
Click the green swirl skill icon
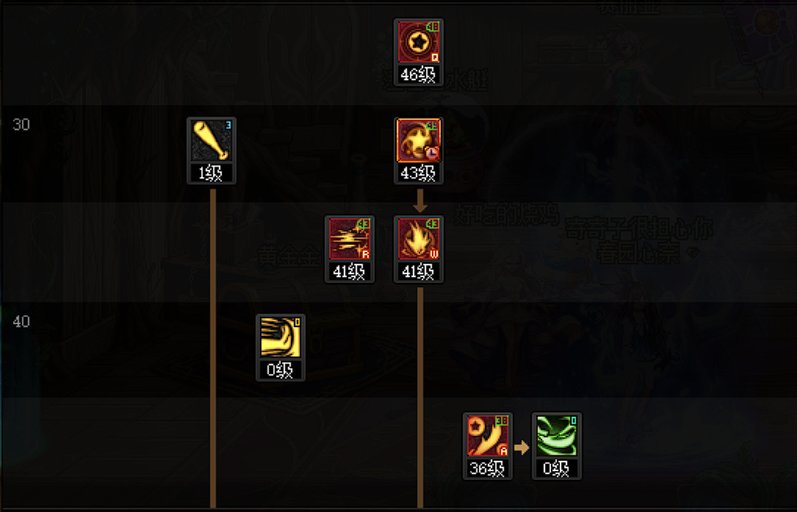pyautogui.click(x=557, y=436)
